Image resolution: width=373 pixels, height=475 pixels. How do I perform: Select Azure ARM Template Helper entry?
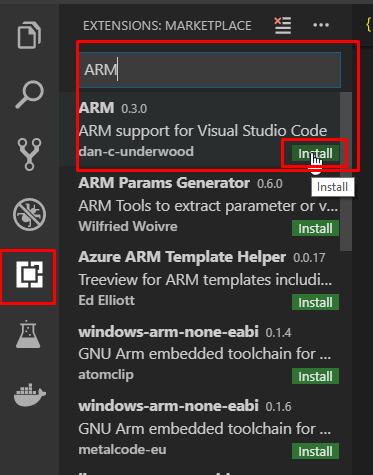click(200, 278)
